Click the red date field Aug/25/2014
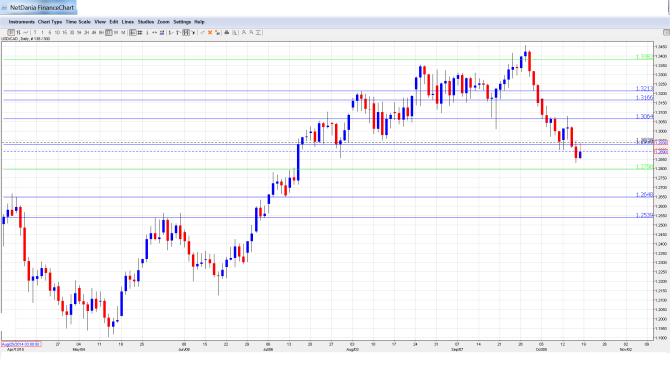Screen dimensions: 670x377 tap(21, 344)
